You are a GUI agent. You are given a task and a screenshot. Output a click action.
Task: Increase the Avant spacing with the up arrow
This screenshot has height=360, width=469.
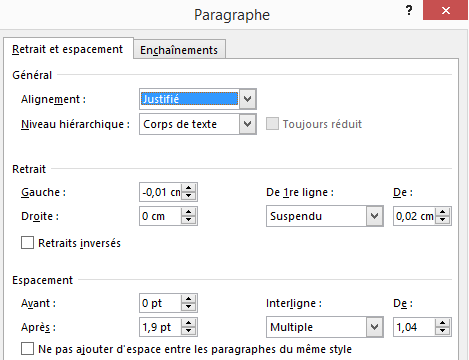[189, 299]
